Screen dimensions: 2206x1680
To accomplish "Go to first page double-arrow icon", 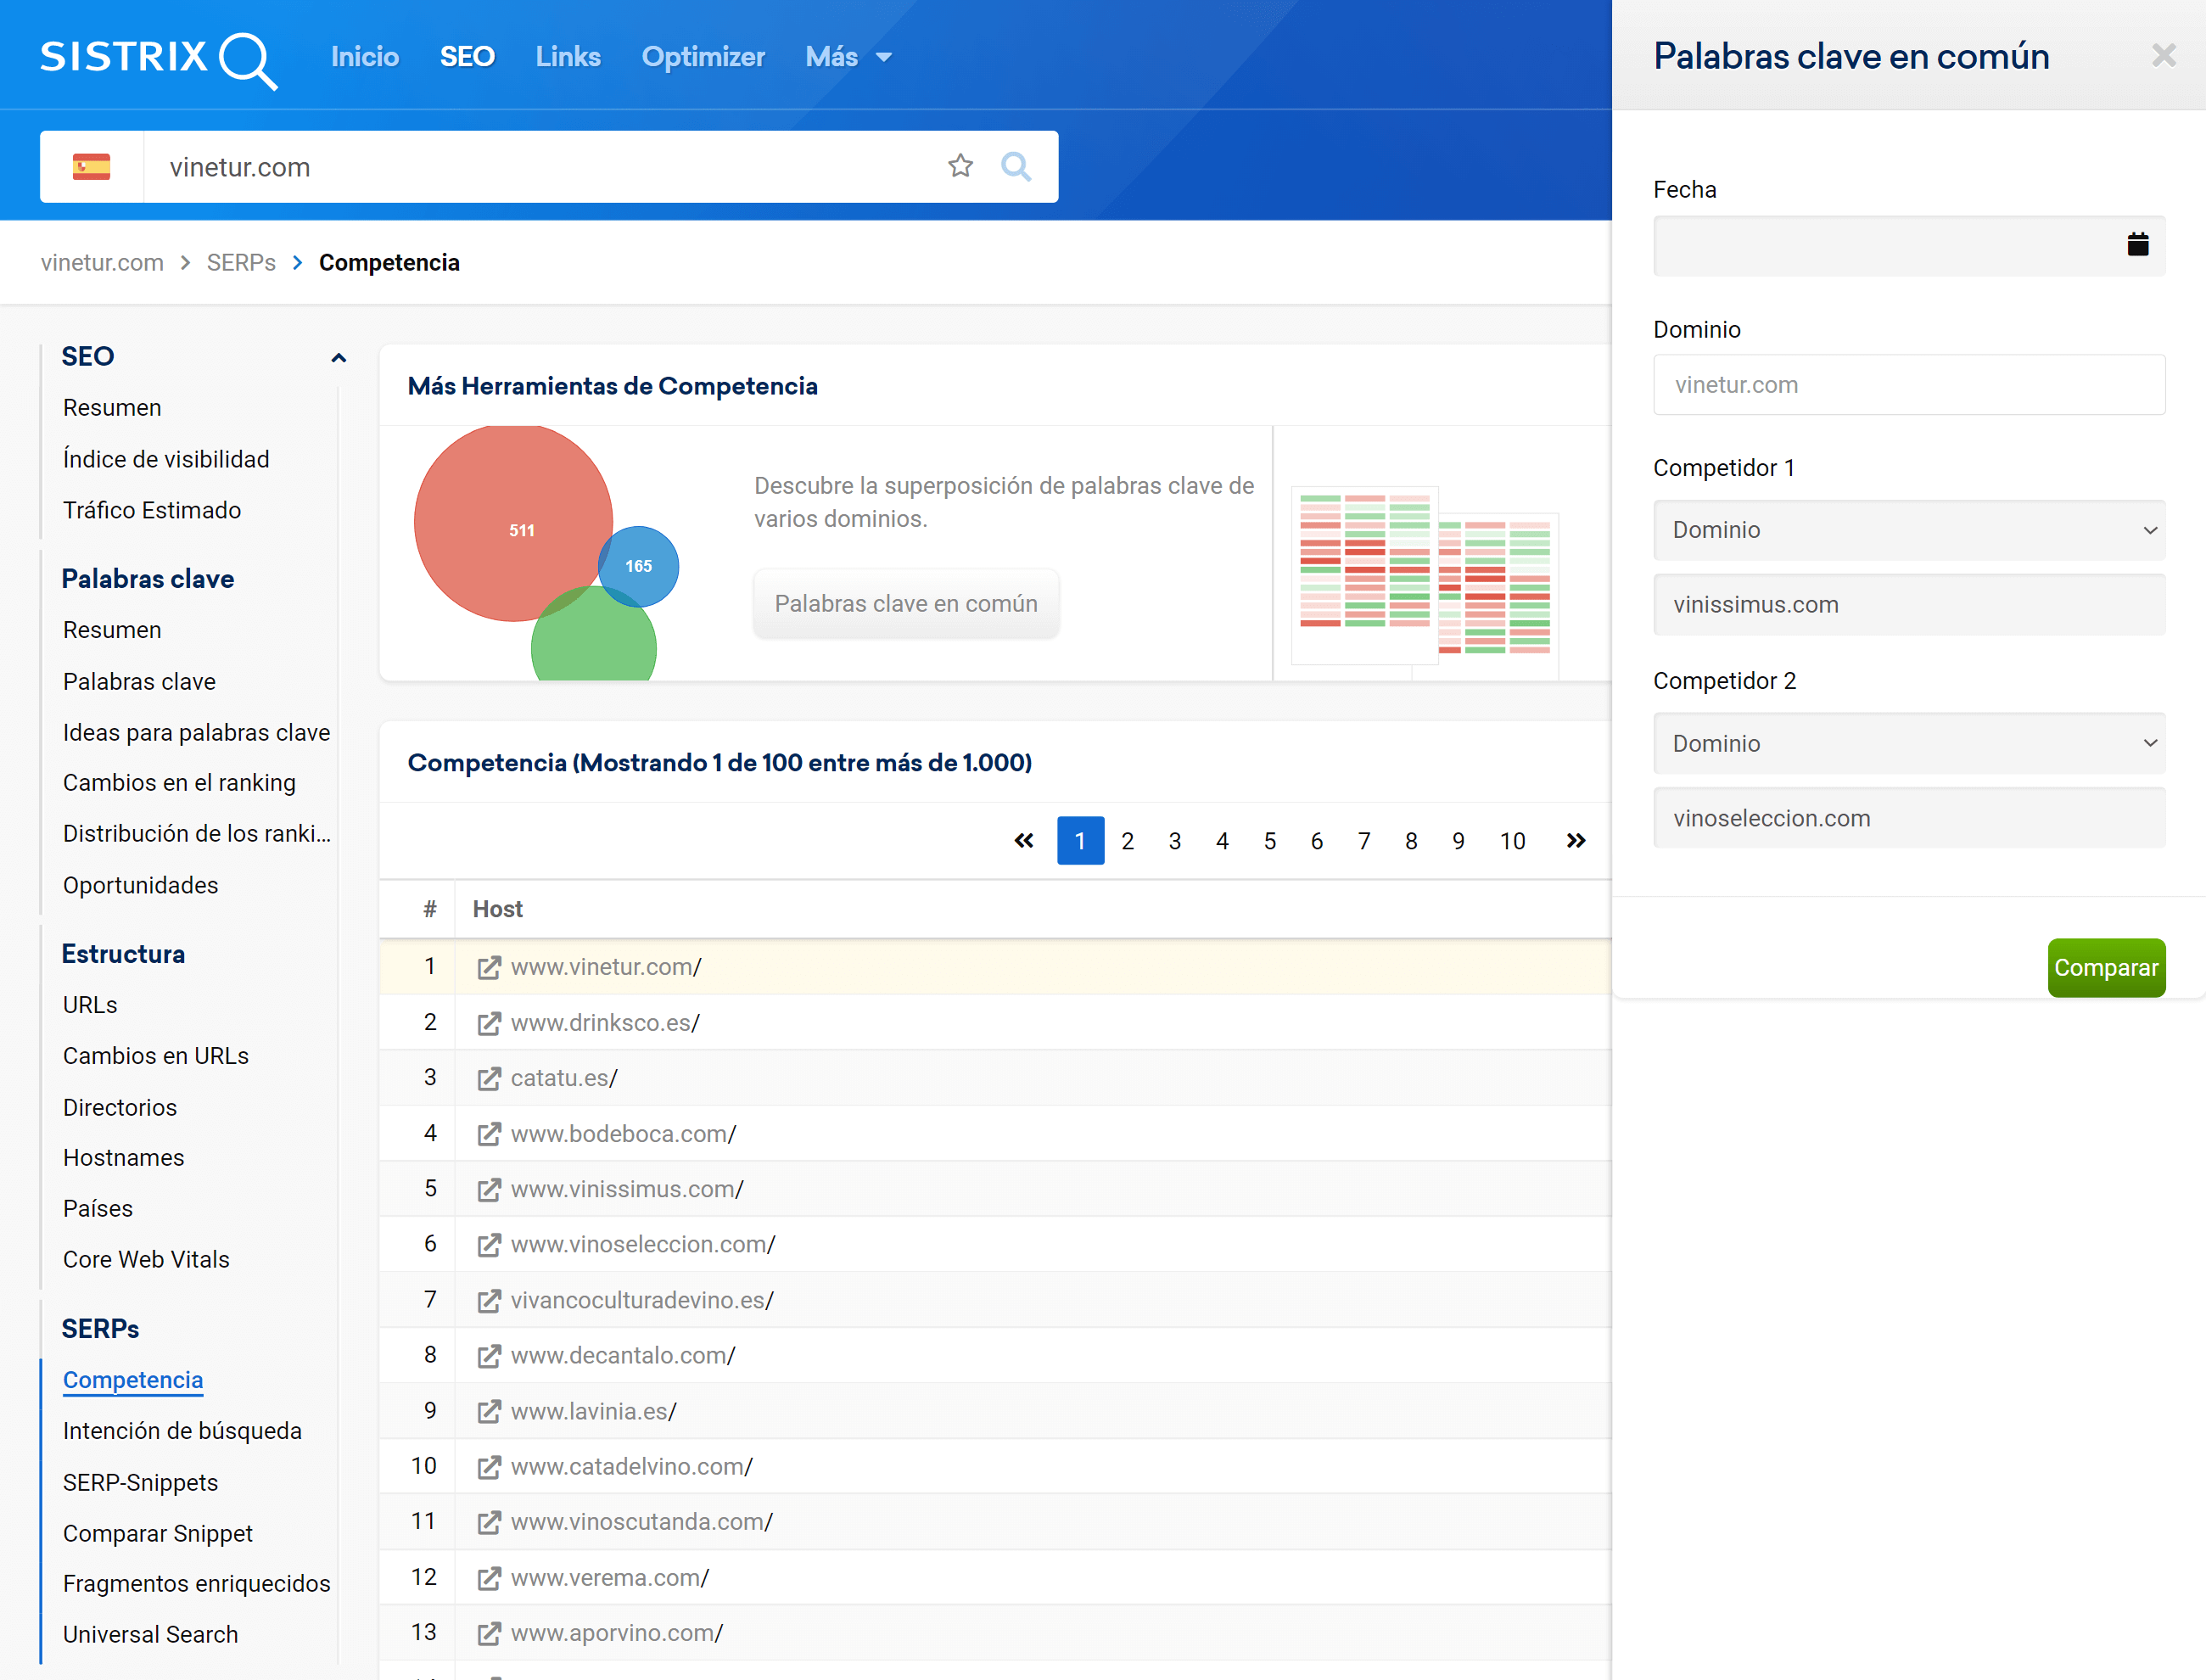I will [1023, 841].
